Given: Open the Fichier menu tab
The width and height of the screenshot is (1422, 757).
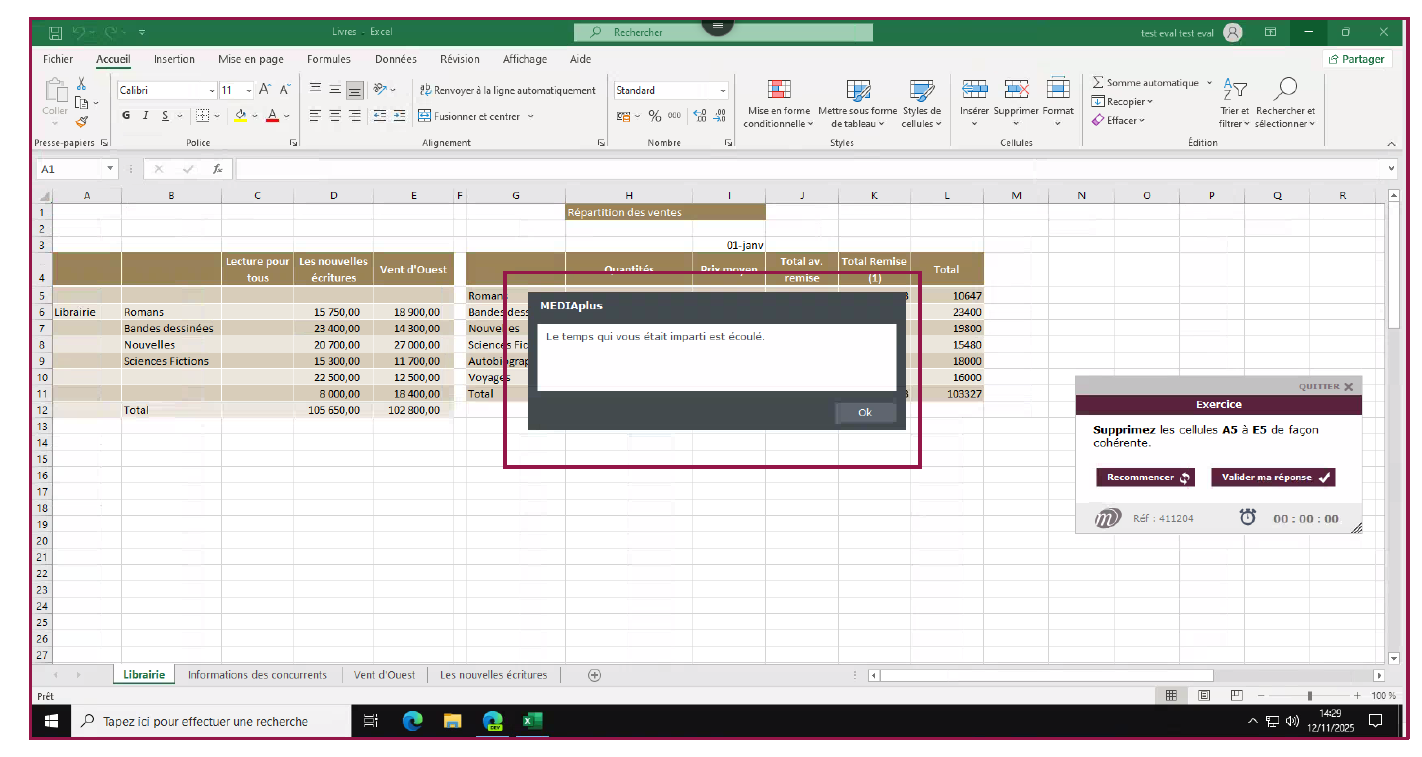Looking at the screenshot, I should point(58,59).
